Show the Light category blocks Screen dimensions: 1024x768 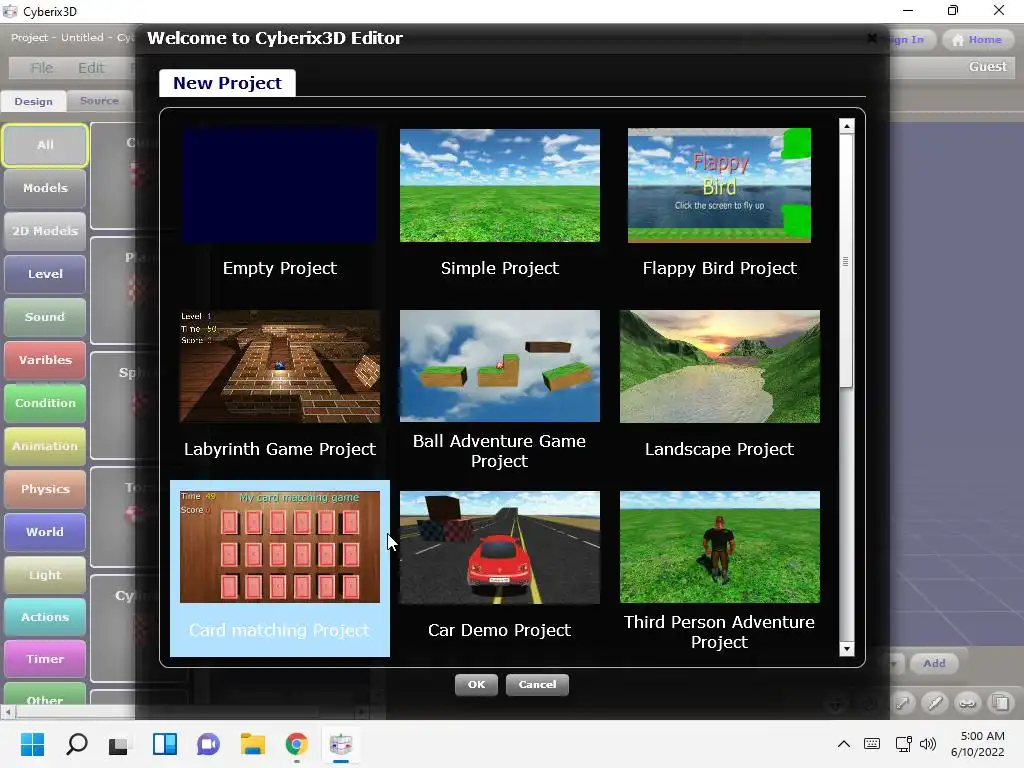tap(45, 575)
